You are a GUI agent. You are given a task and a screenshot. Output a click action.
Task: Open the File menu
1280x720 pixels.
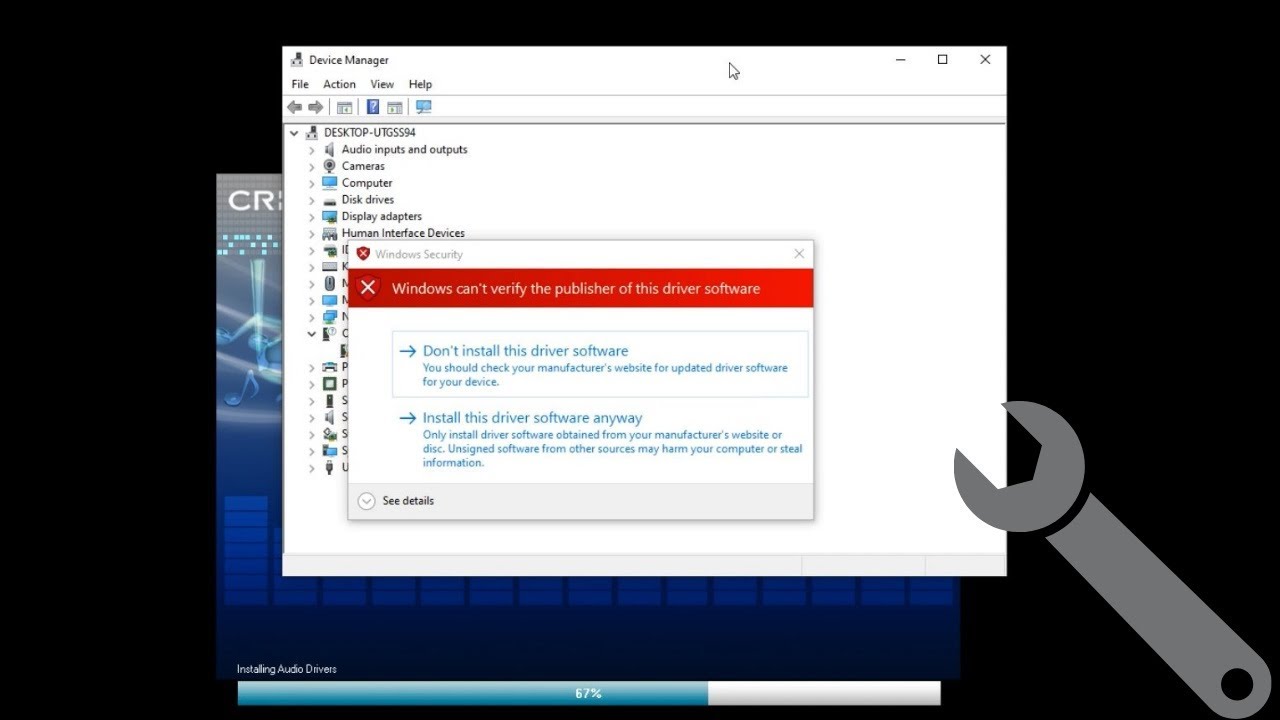(300, 84)
